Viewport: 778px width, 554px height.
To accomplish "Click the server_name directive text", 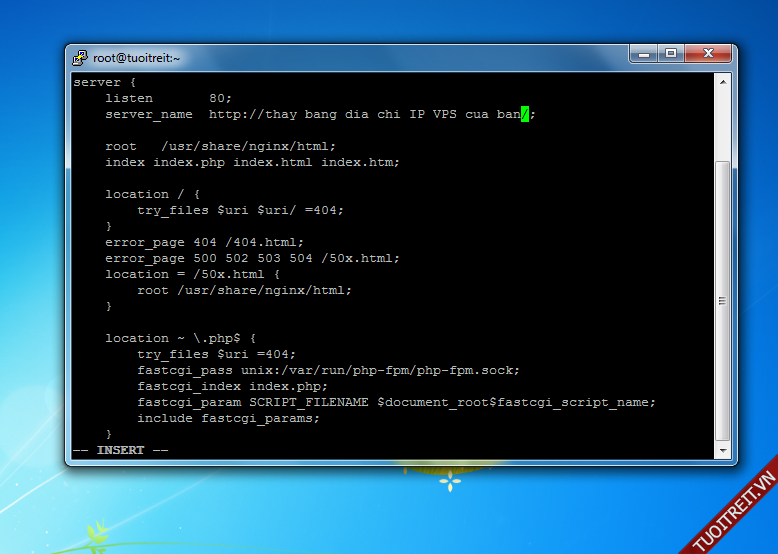I will 148,114.
